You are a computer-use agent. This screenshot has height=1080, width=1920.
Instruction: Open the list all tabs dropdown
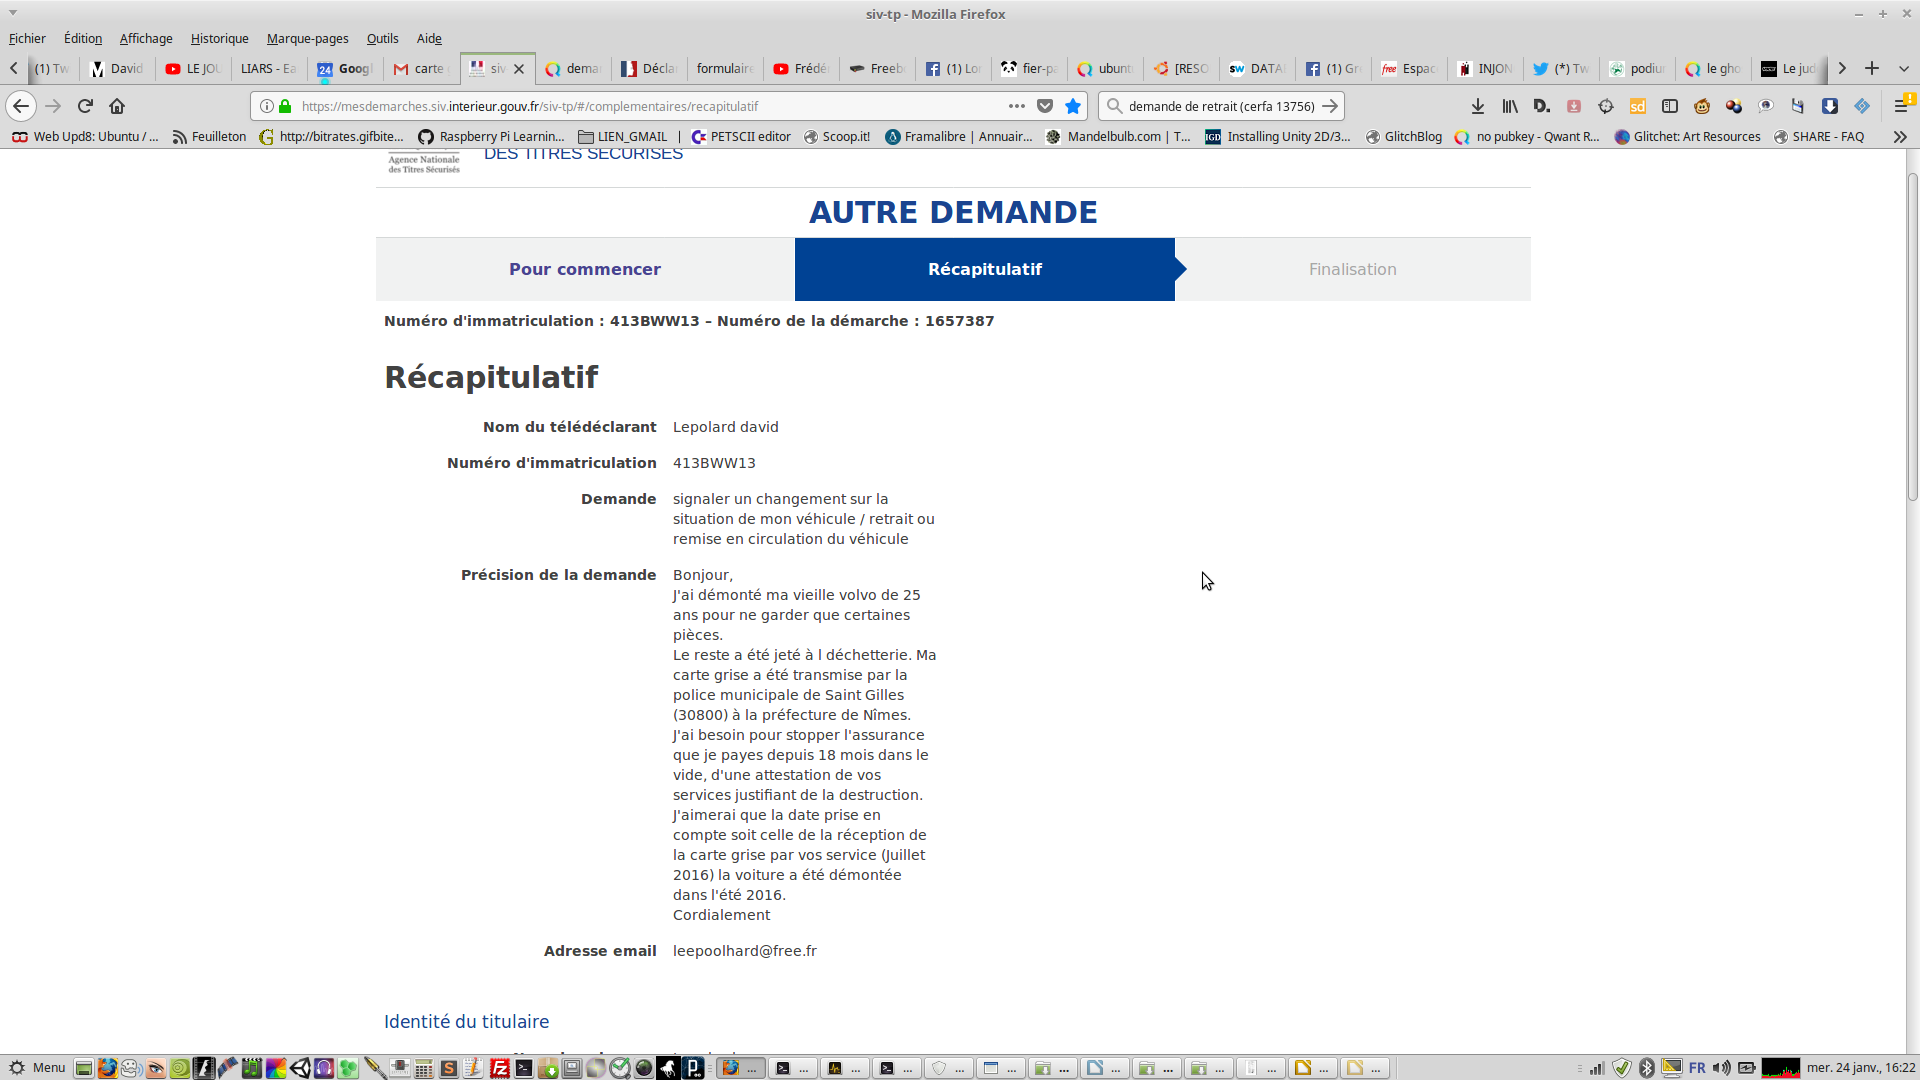(x=1904, y=69)
